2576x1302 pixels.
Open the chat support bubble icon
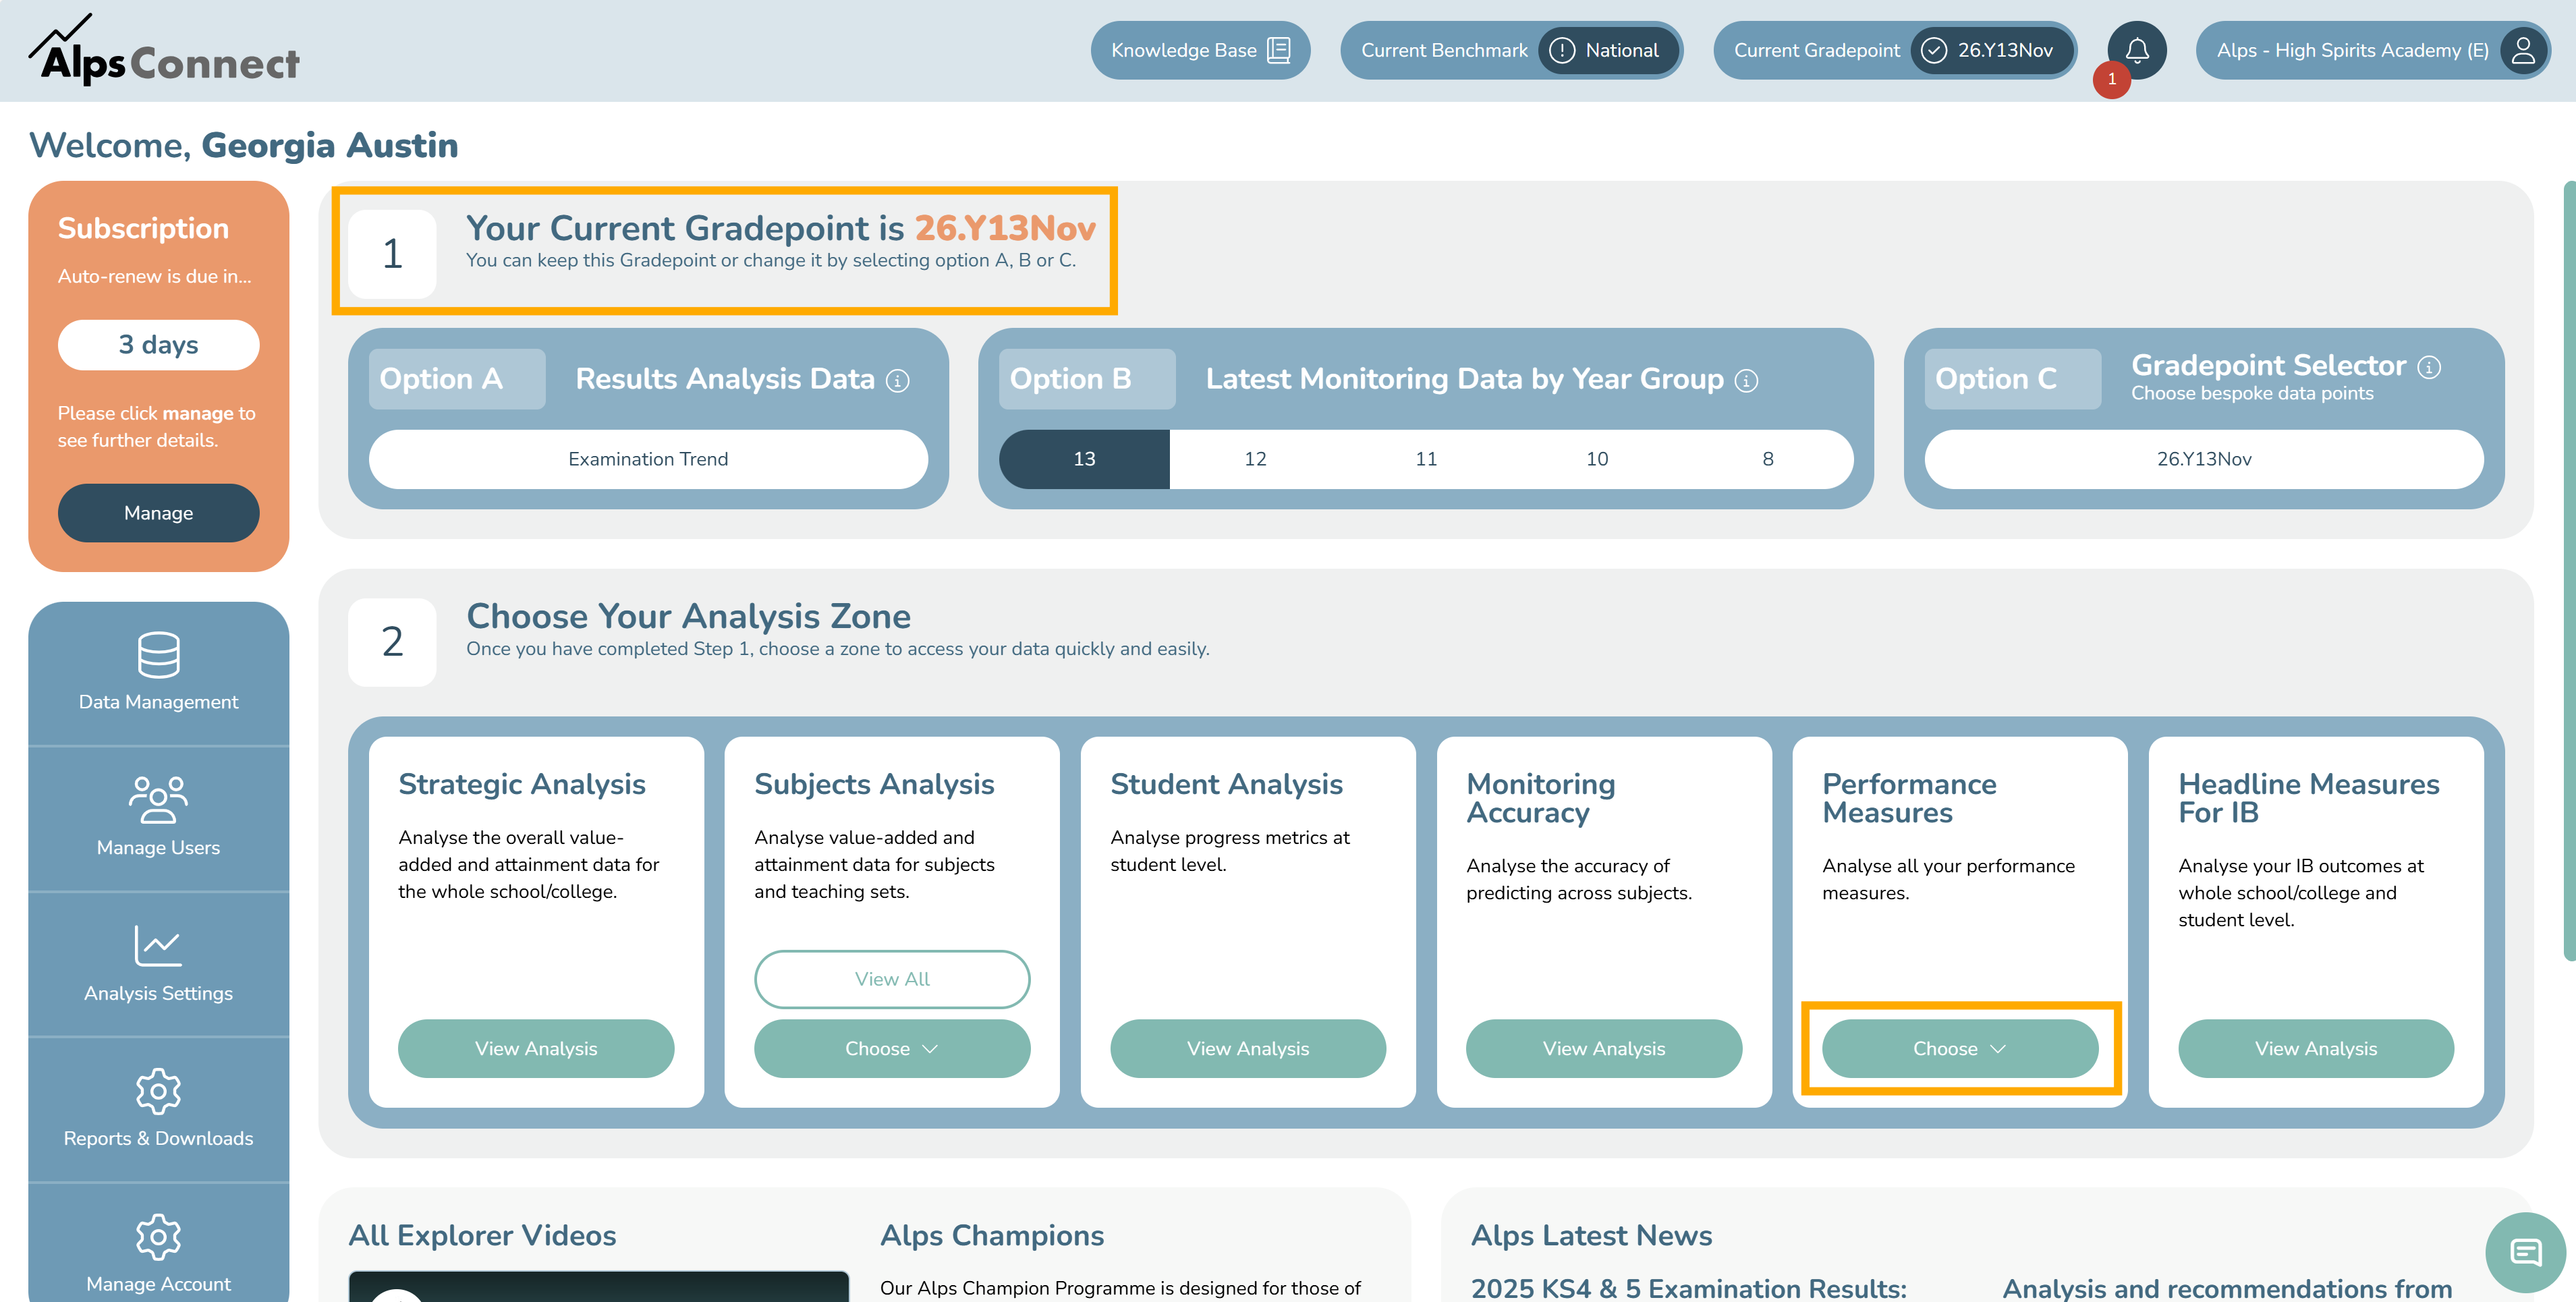[2526, 1252]
